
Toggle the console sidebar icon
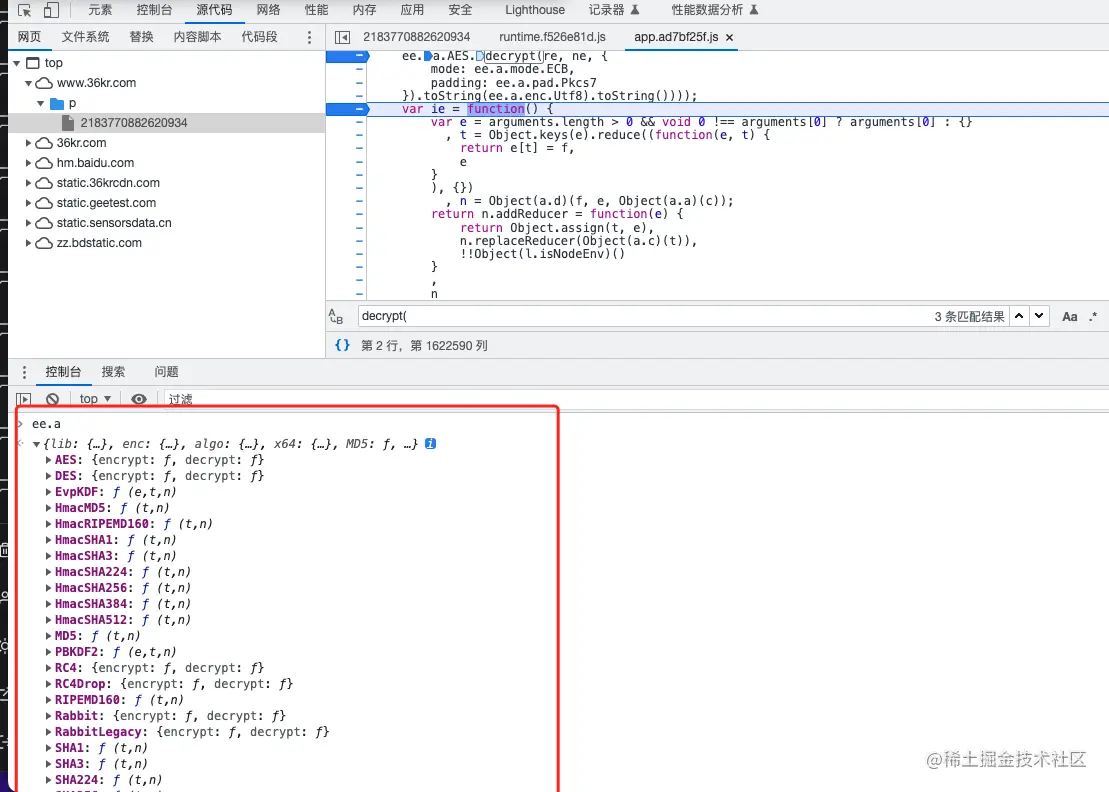point(23,399)
